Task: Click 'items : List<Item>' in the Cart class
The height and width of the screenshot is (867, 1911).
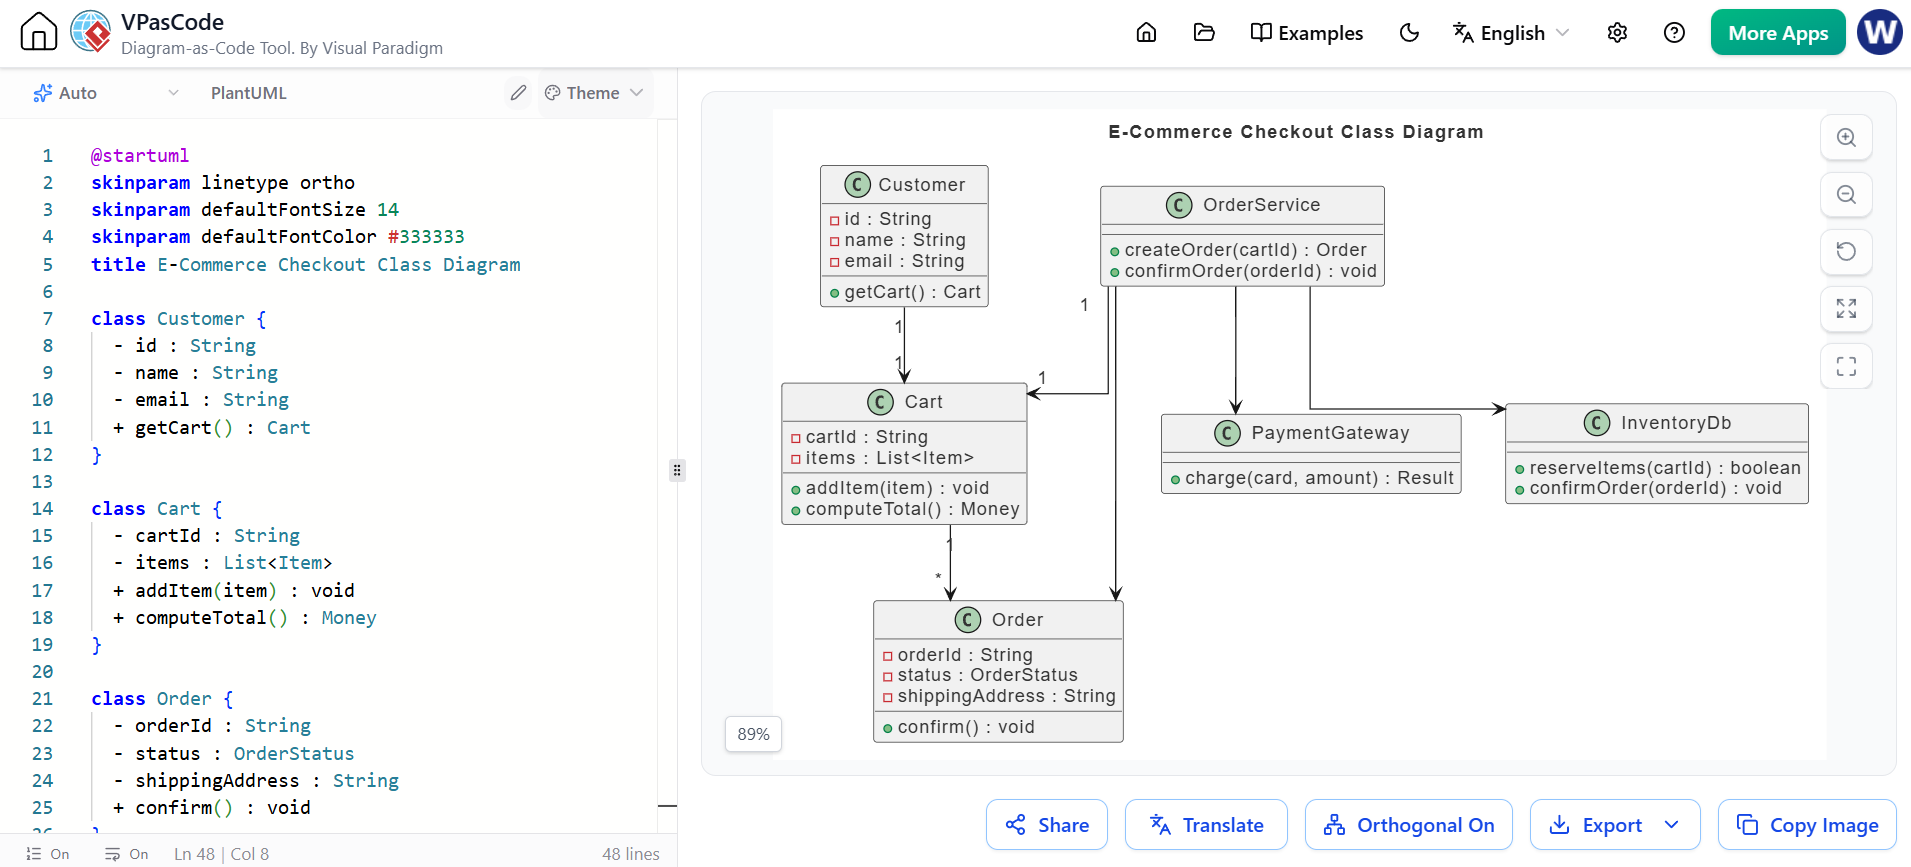Action: pyautogui.click(x=889, y=458)
